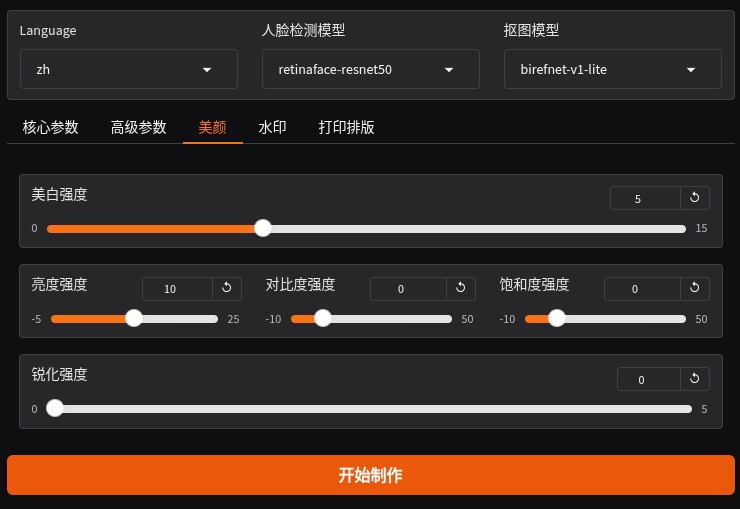Click the 美白强度 slider handle
740x509 pixels.
[263, 228]
